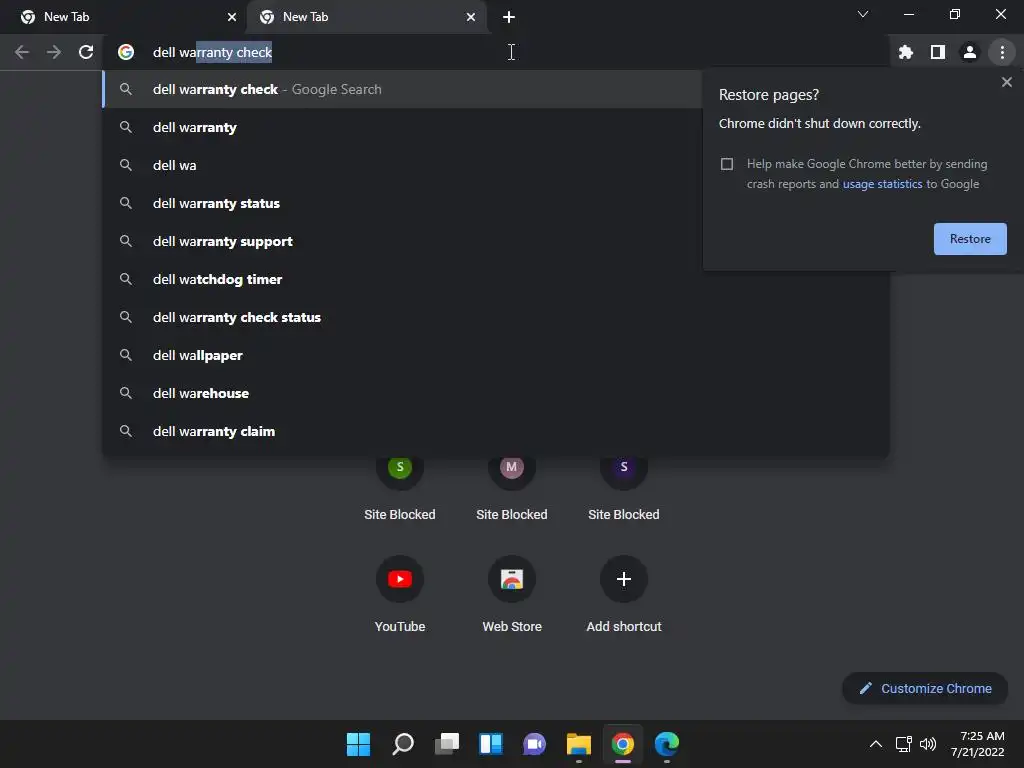Select the second New Tab
Screen dimensions: 1024x768
[x=366, y=17]
